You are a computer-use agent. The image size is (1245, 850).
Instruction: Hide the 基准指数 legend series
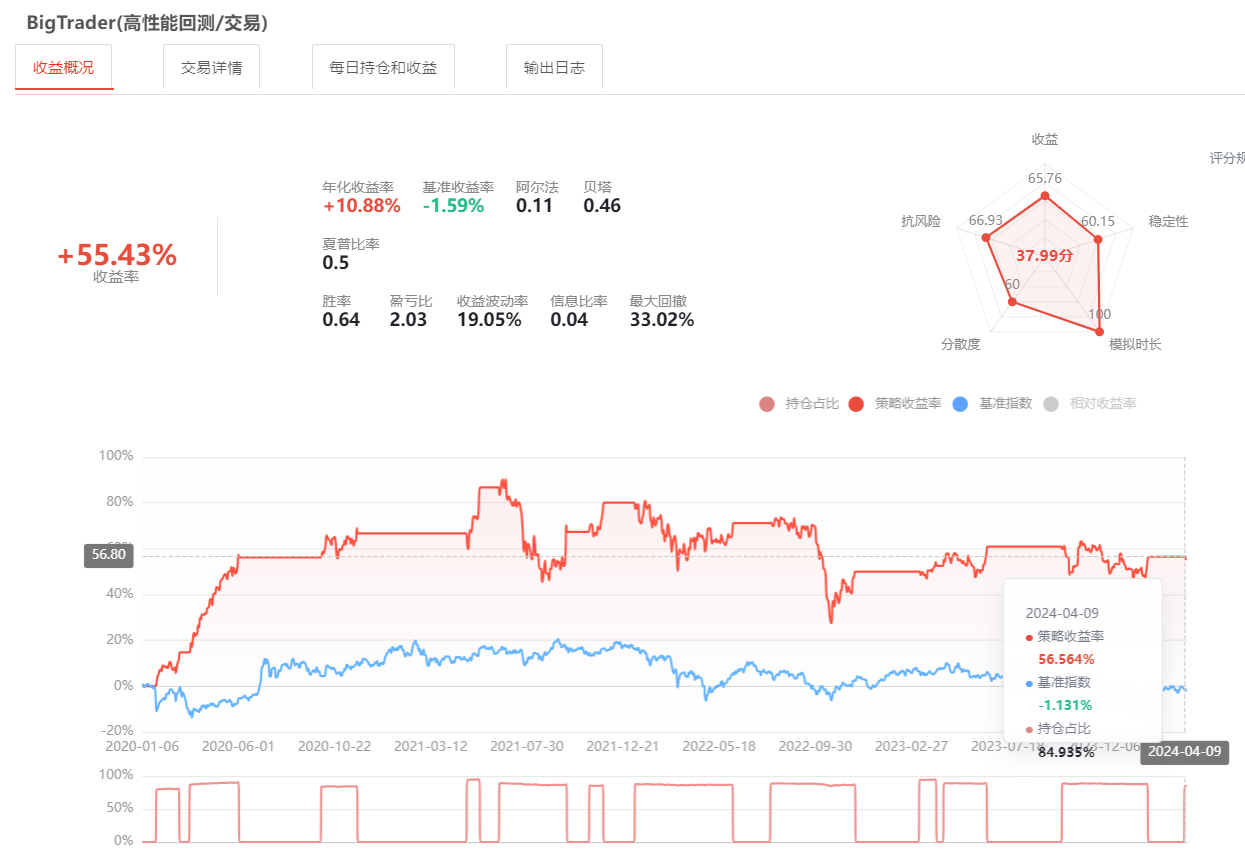pyautogui.click(x=992, y=404)
